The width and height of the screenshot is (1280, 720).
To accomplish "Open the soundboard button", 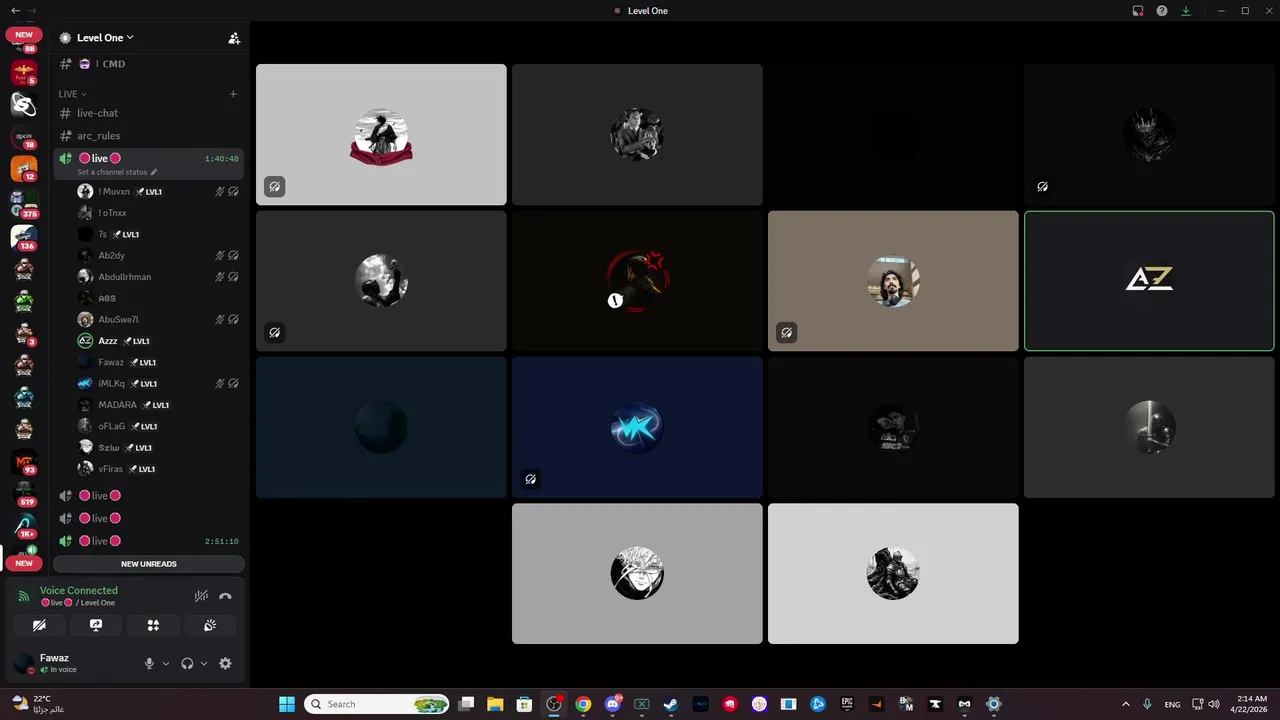I will pyautogui.click(x=210, y=625).
